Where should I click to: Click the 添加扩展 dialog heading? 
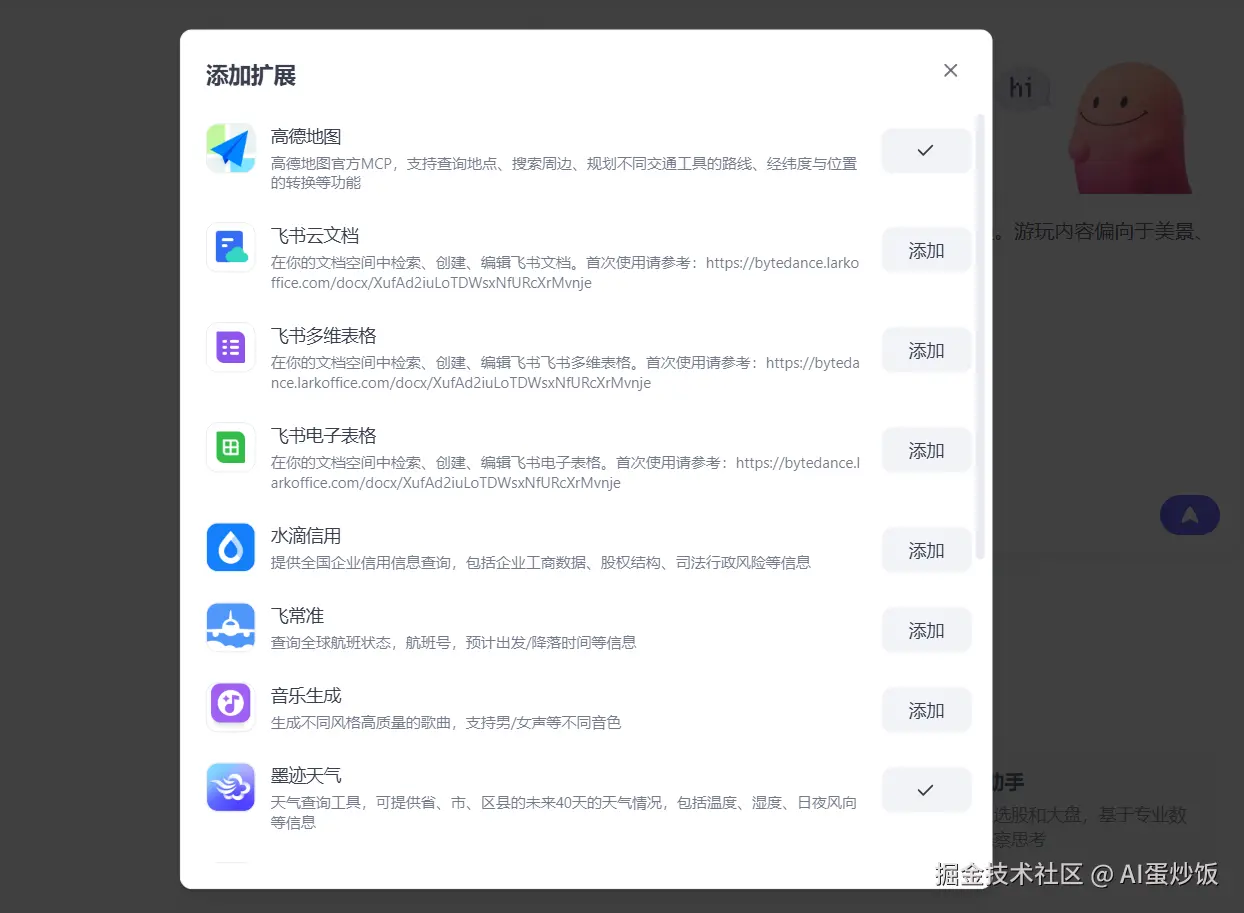[x=251, y=75]
